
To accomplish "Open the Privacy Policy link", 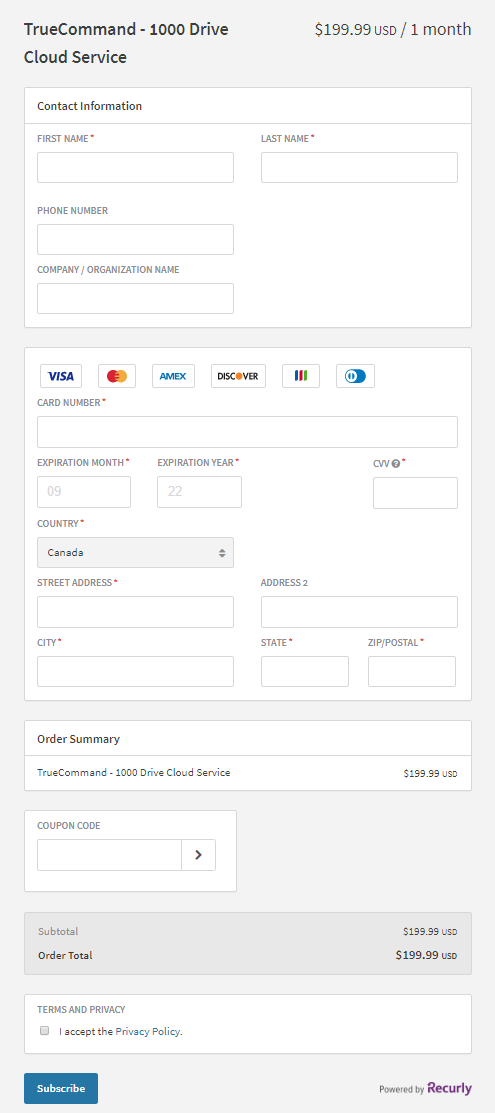I will [x=148, y=1031].
